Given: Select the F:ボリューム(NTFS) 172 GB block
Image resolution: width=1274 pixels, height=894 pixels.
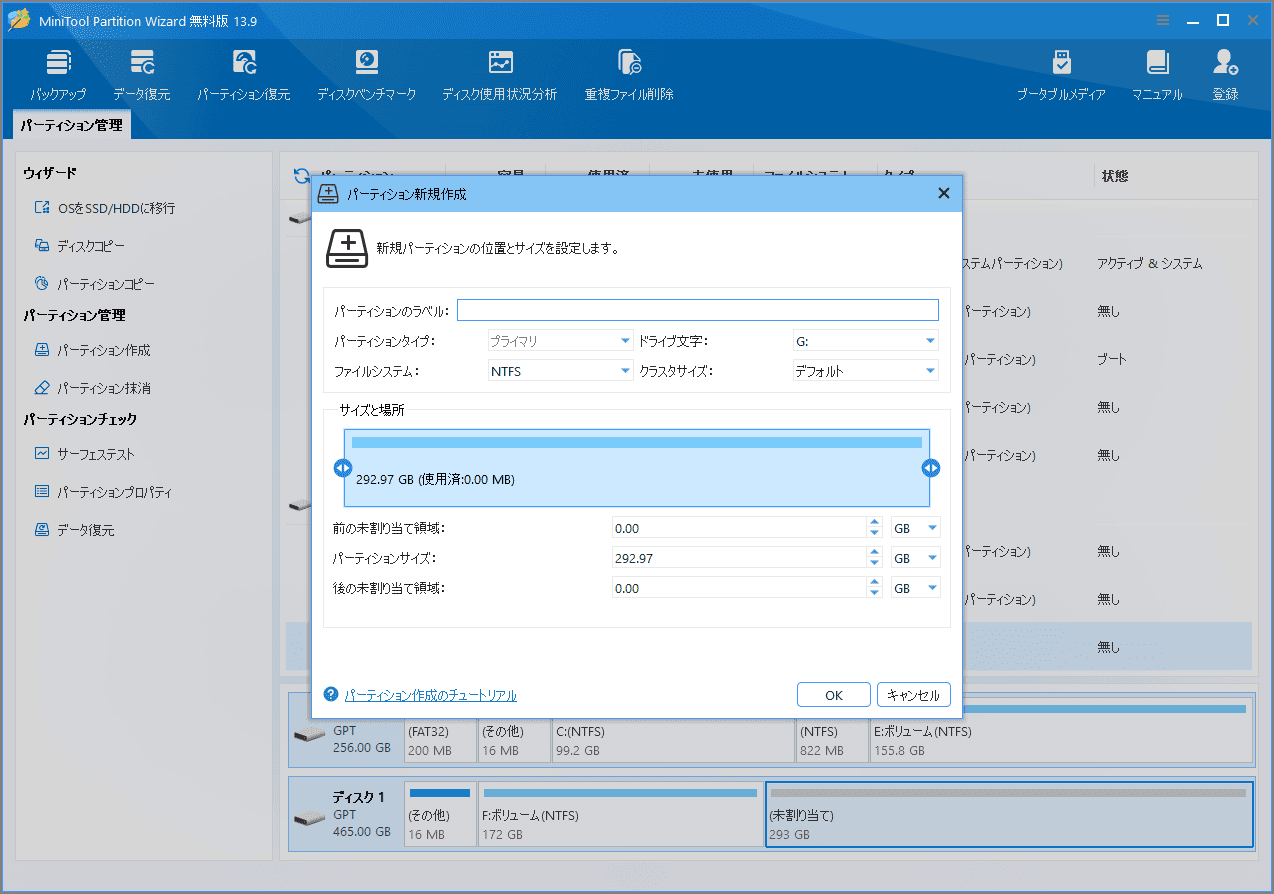Looking at the screenshot, I should (620, 814).
